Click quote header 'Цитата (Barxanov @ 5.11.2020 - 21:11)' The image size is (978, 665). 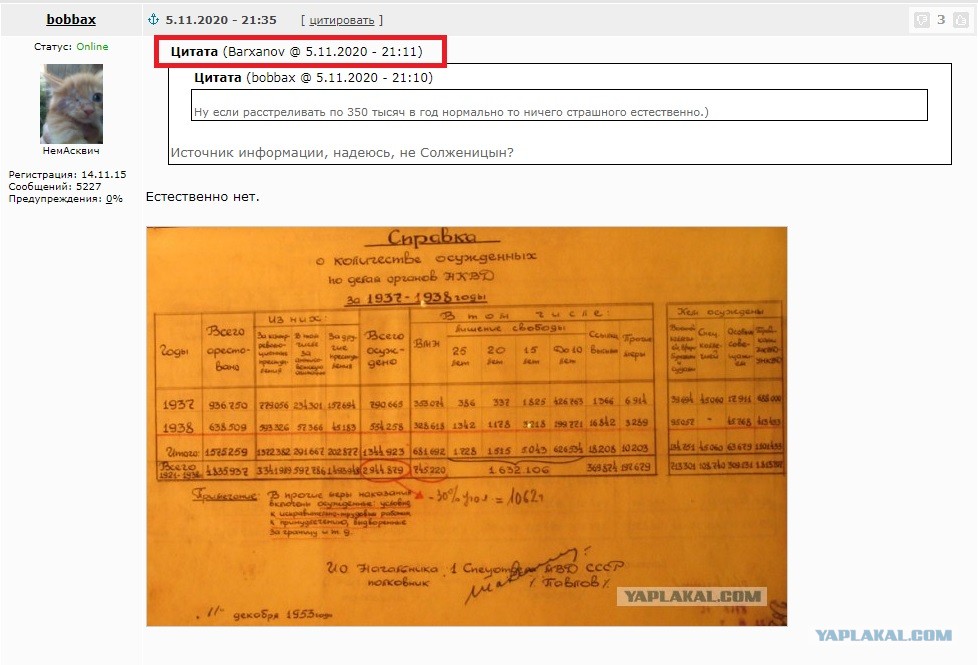pos(297,52)
